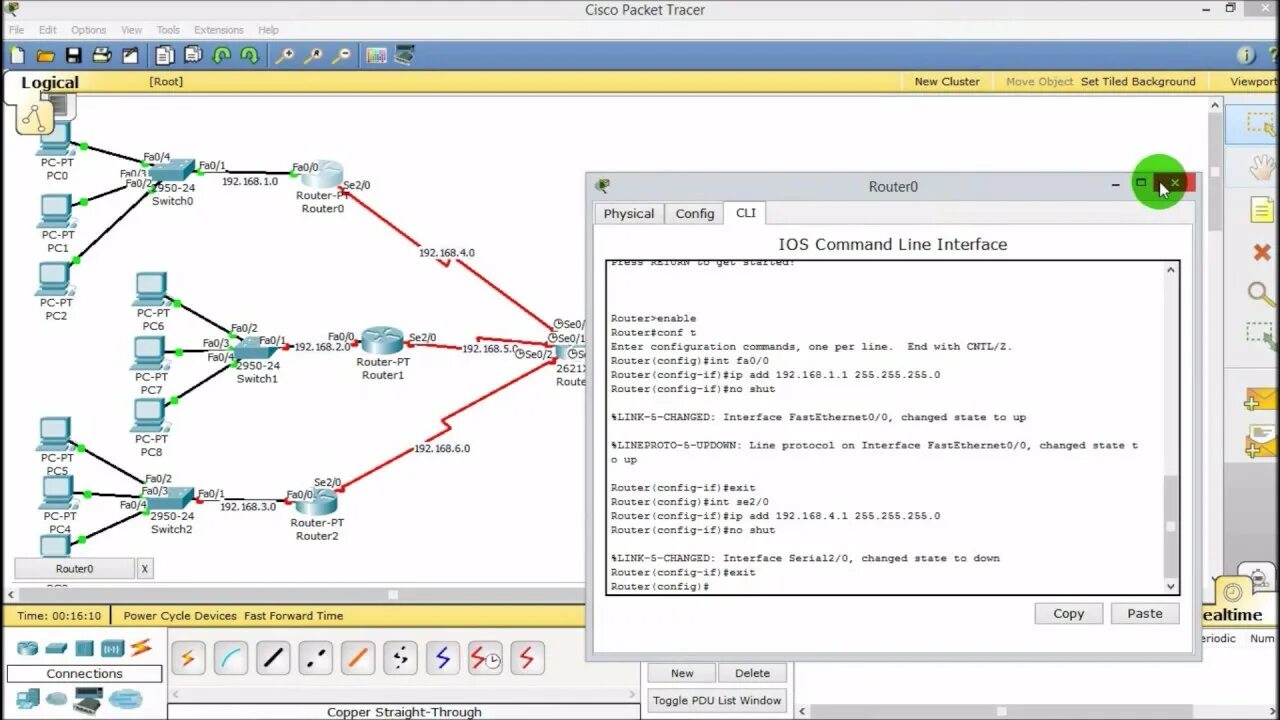Open the File menu
The height and width of the screenshot is (720, 1280).
tap(16, 30)
